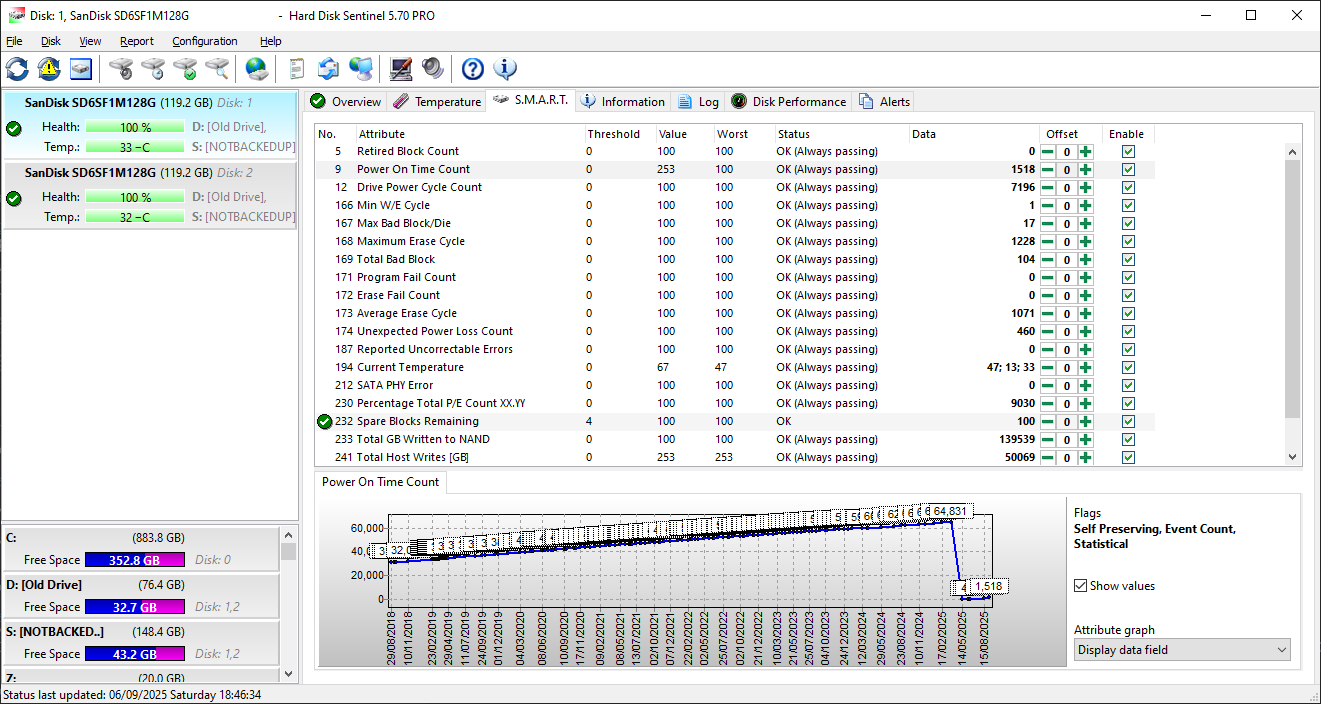Switch to the Alerts tab

pyautogui.click(x=884, y=102)
